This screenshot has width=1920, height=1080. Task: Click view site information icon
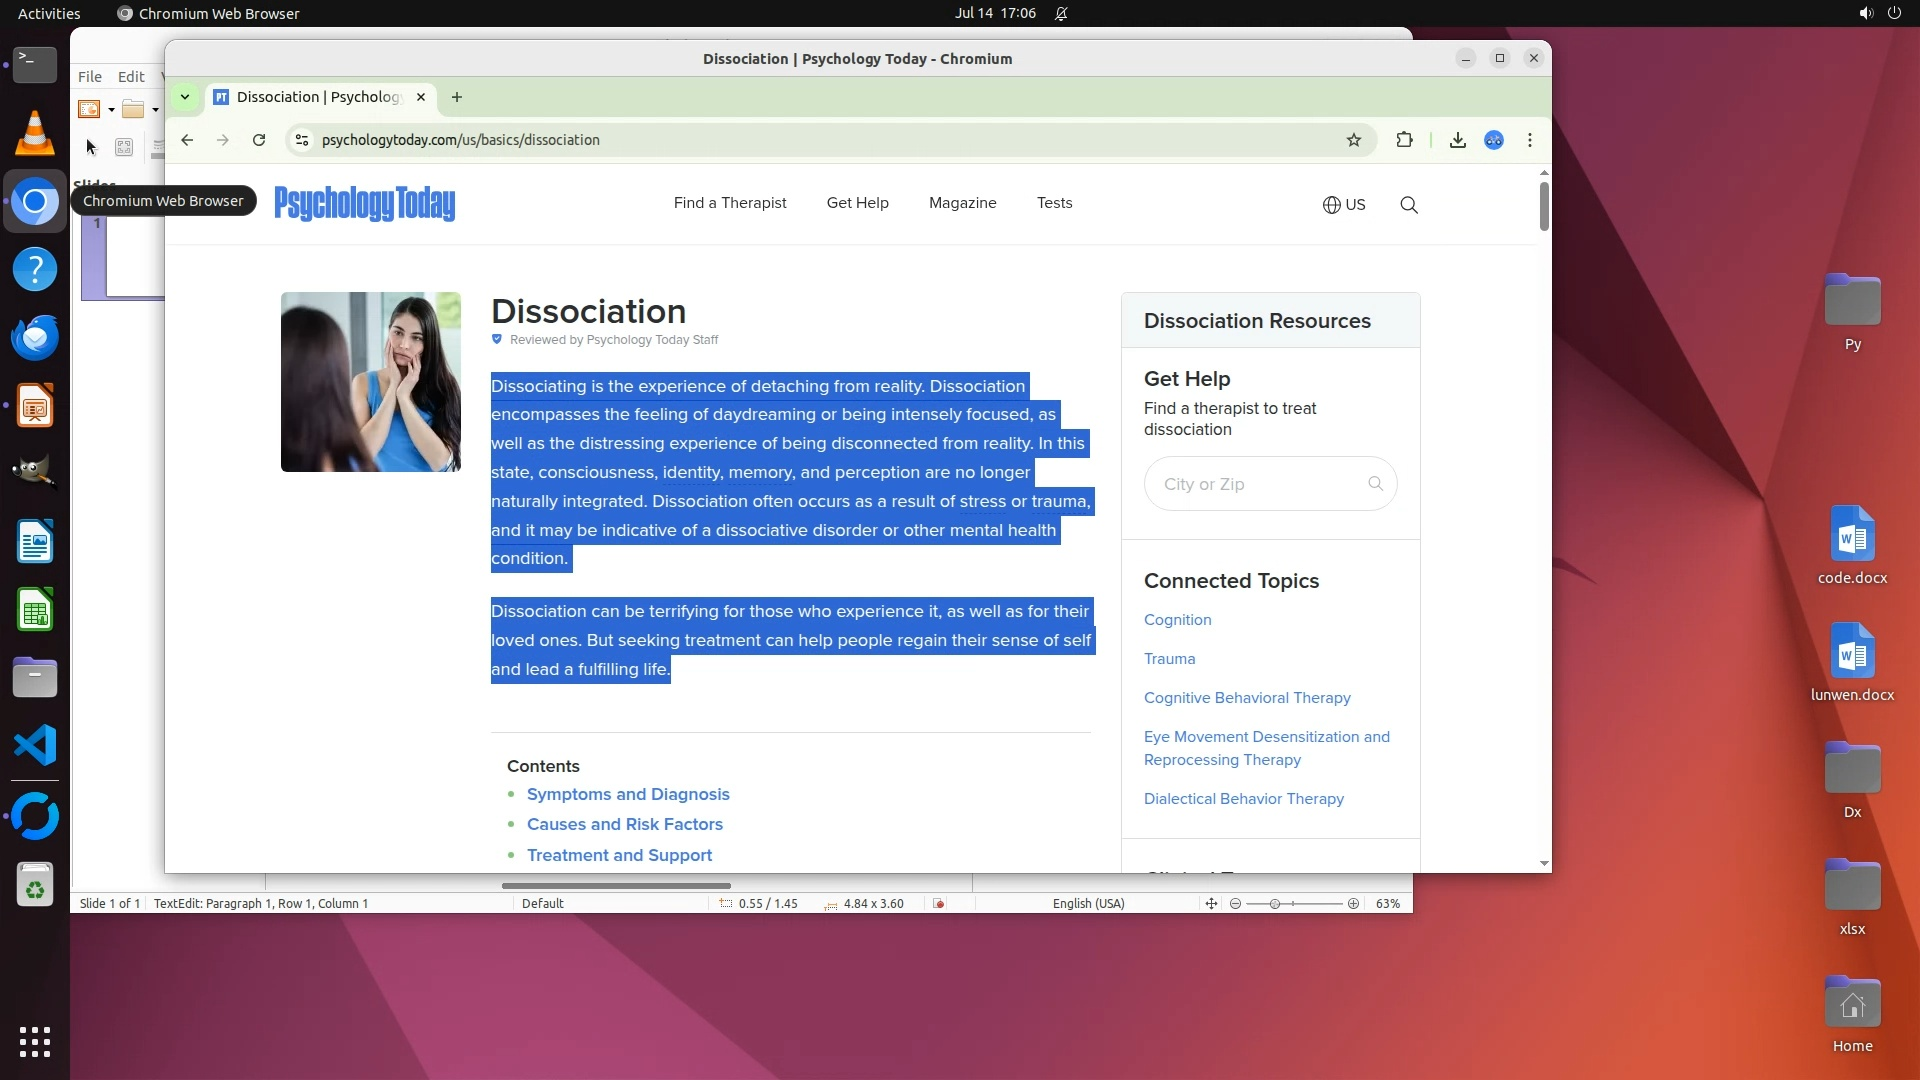pos(301,140)
